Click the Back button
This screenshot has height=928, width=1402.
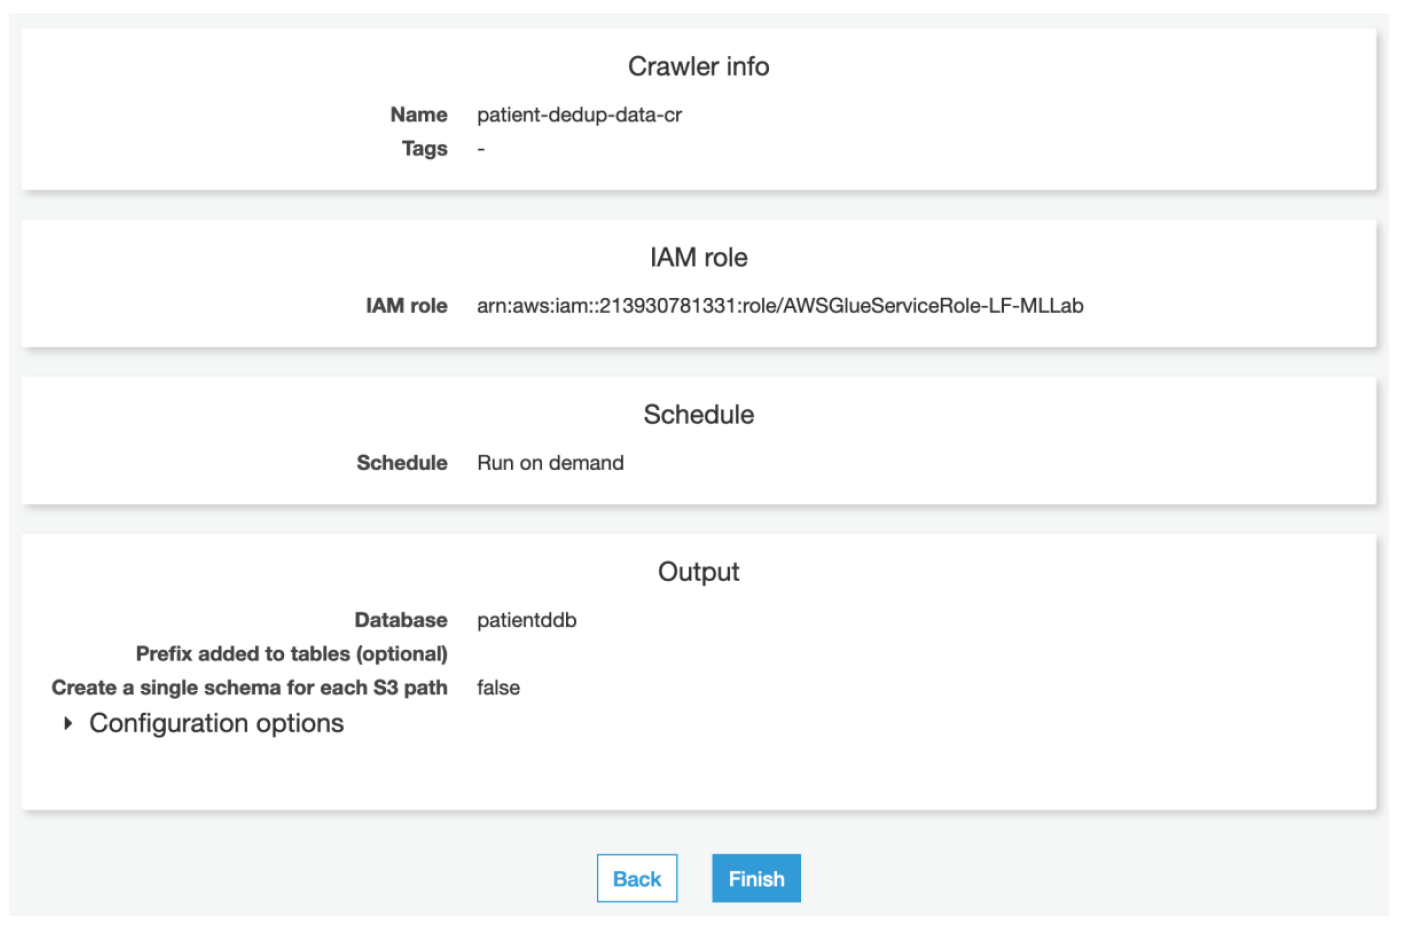[x=637, y=878]
